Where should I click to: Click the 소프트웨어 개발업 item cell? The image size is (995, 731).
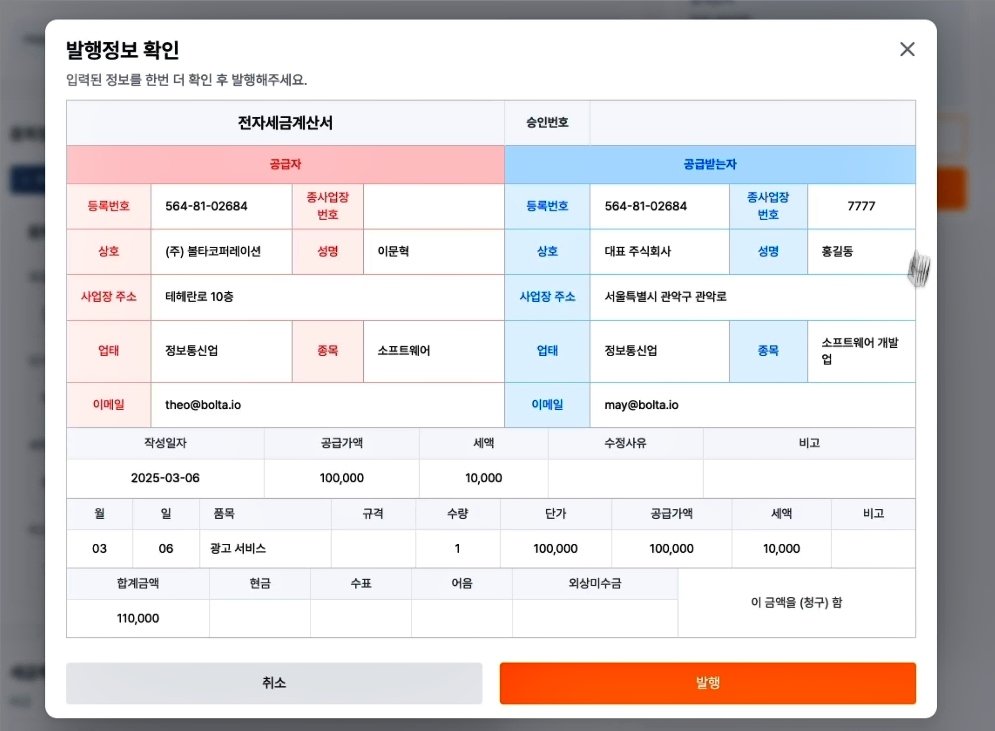(860, 351)
